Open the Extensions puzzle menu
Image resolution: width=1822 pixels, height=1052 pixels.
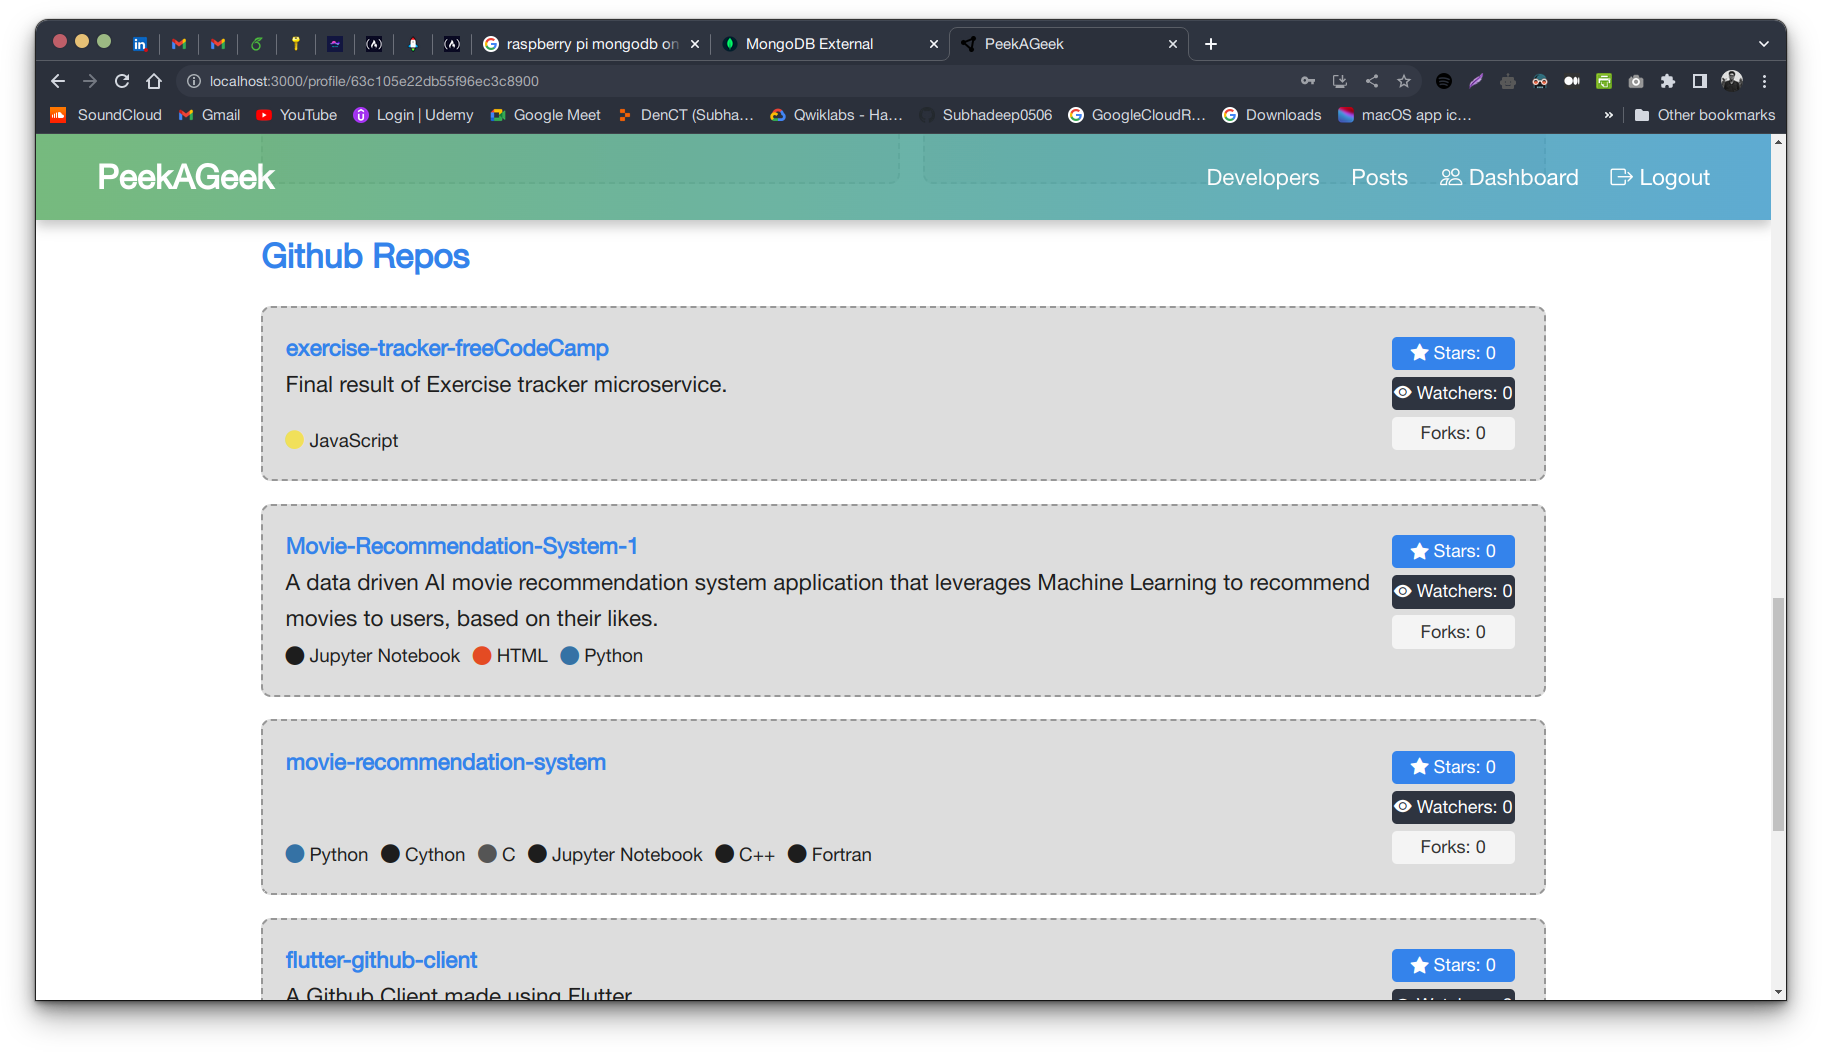click(x=1668, y=81)
